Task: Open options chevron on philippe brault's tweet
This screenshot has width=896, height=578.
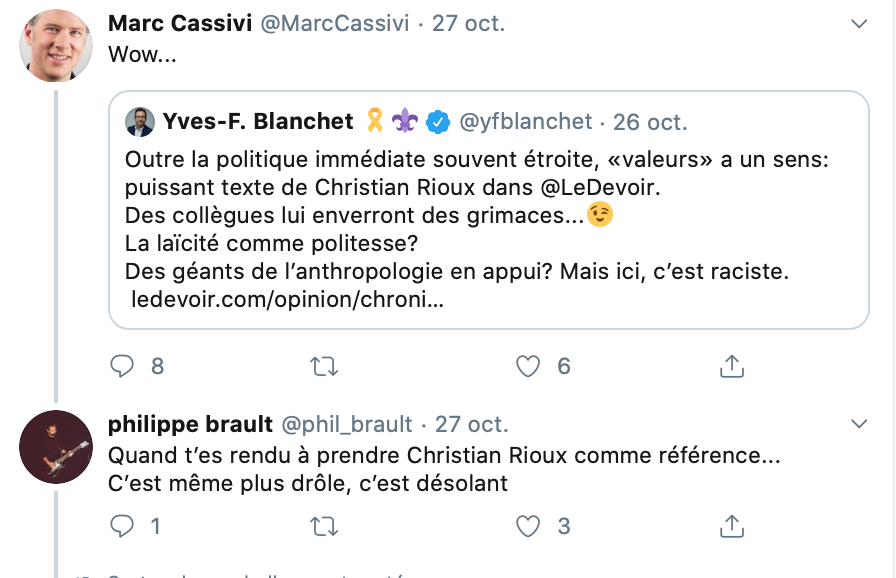Action: coord(859,424)
